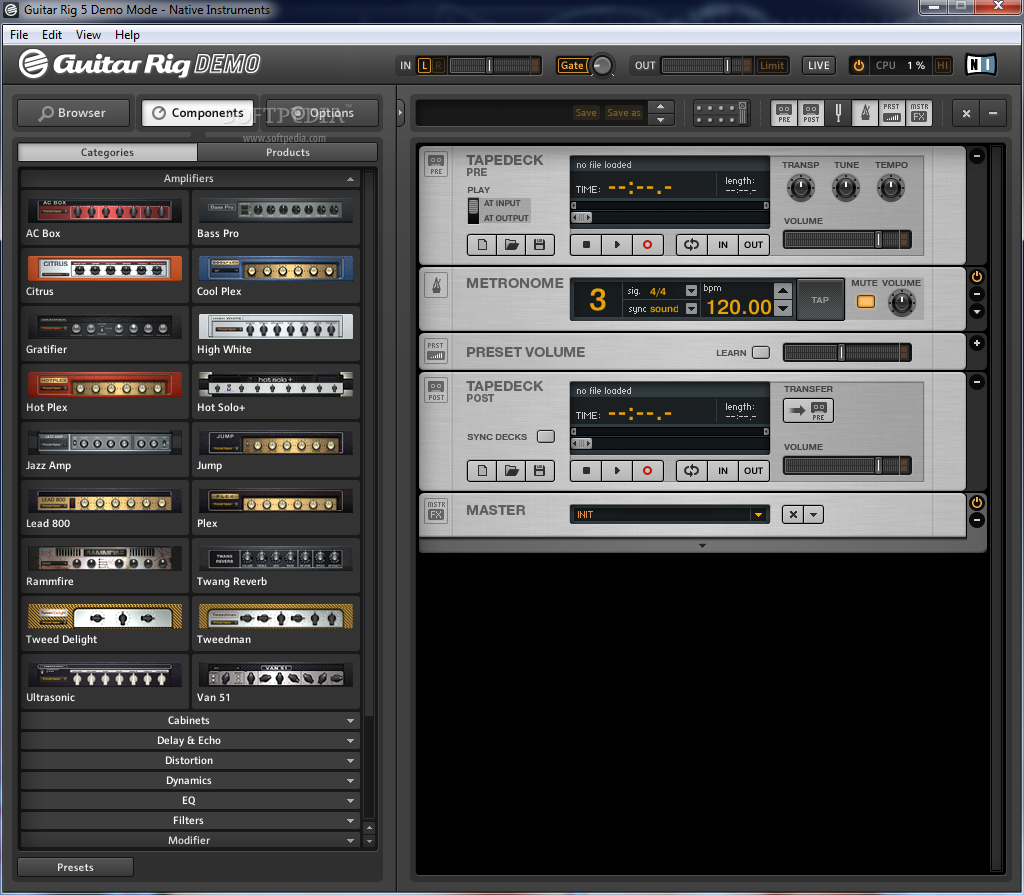
Task: Toggle output Limit button
Action: pos(771,65)
